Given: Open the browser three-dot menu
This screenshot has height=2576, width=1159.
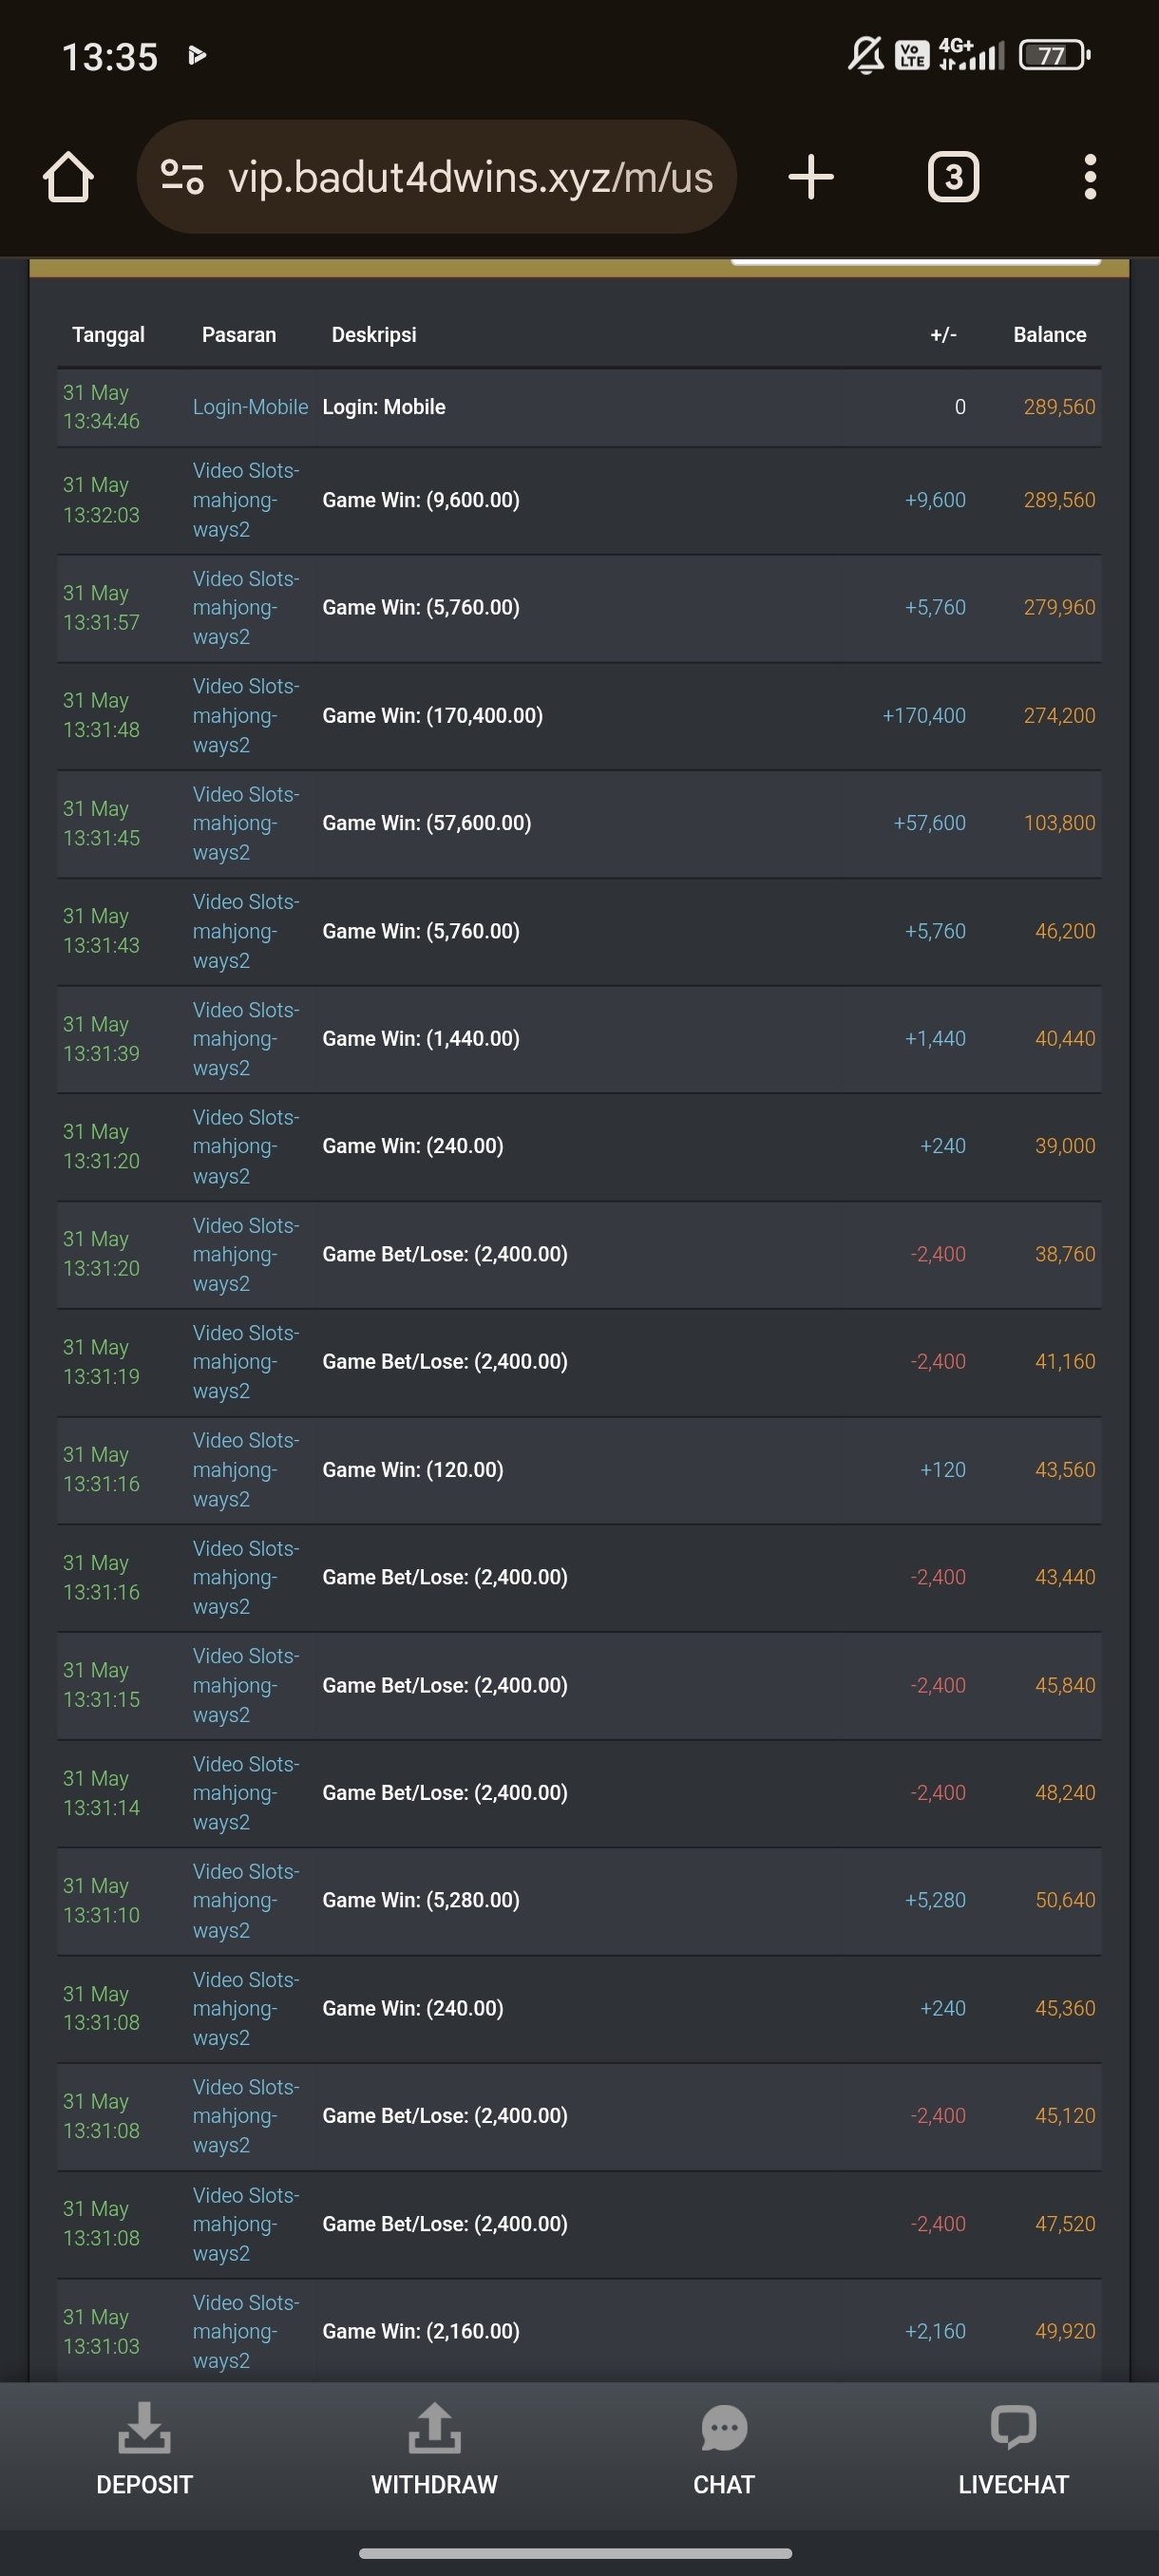Looking at the screenshot, I should click(1090, 177).
